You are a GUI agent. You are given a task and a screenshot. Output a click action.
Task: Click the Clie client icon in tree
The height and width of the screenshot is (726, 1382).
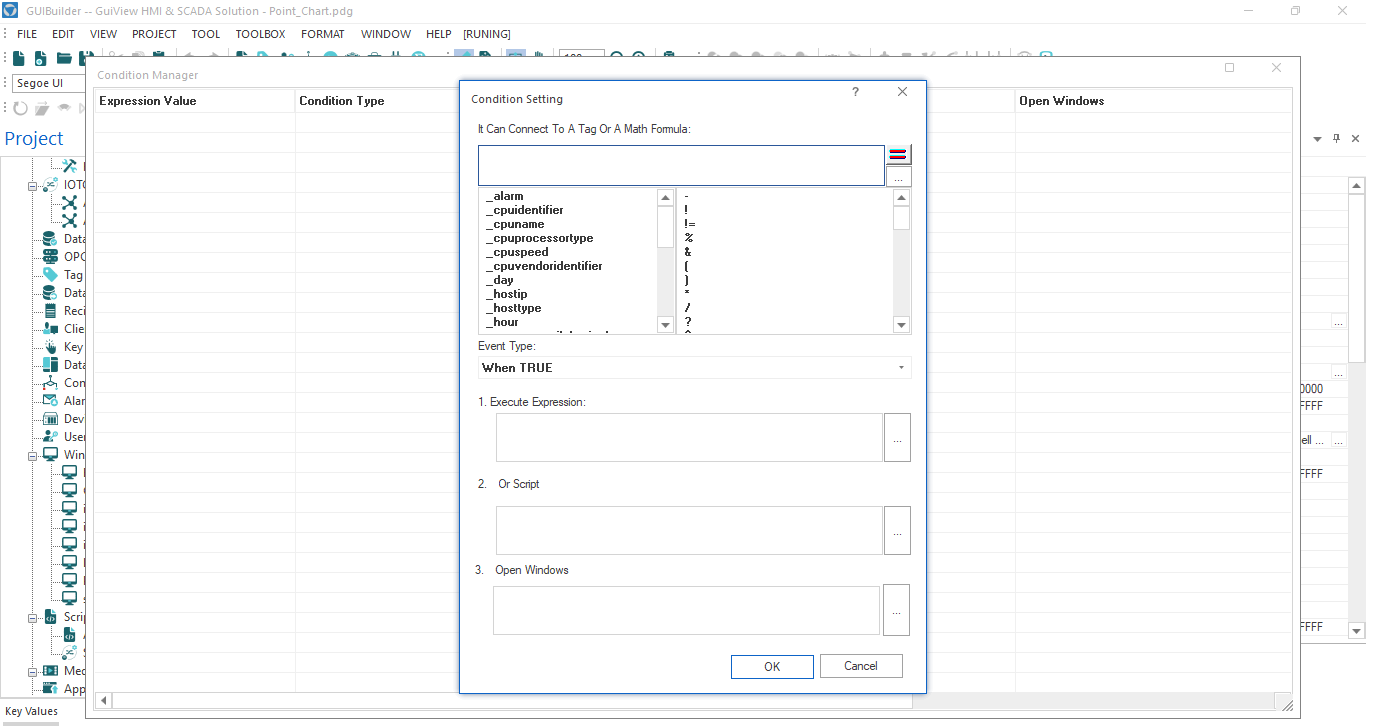[49, 329]
